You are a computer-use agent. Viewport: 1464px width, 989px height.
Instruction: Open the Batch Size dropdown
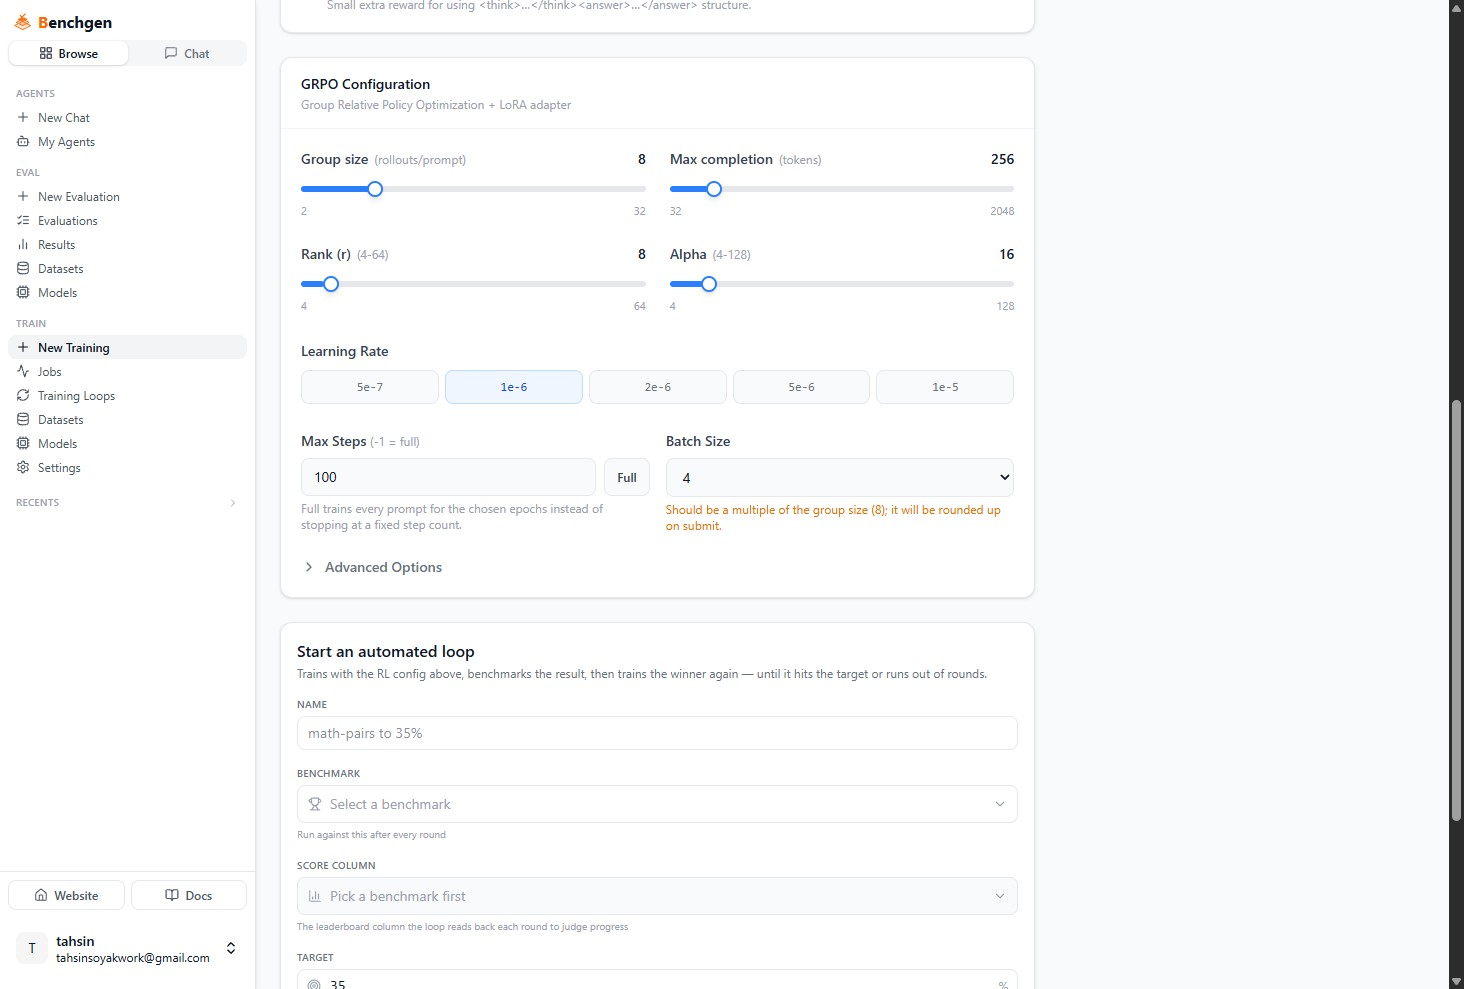click(x=840, y=478)
